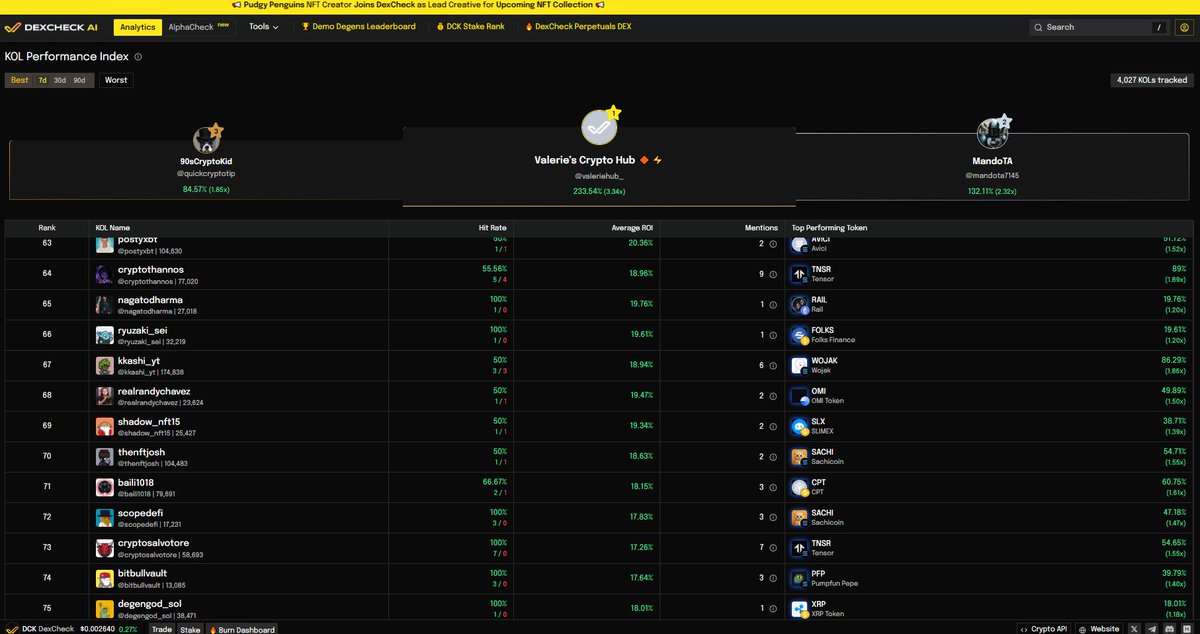Click the Top Performing Token column header
The height and width of the screenshot is (634, 1200).
(x=829, y=228)
